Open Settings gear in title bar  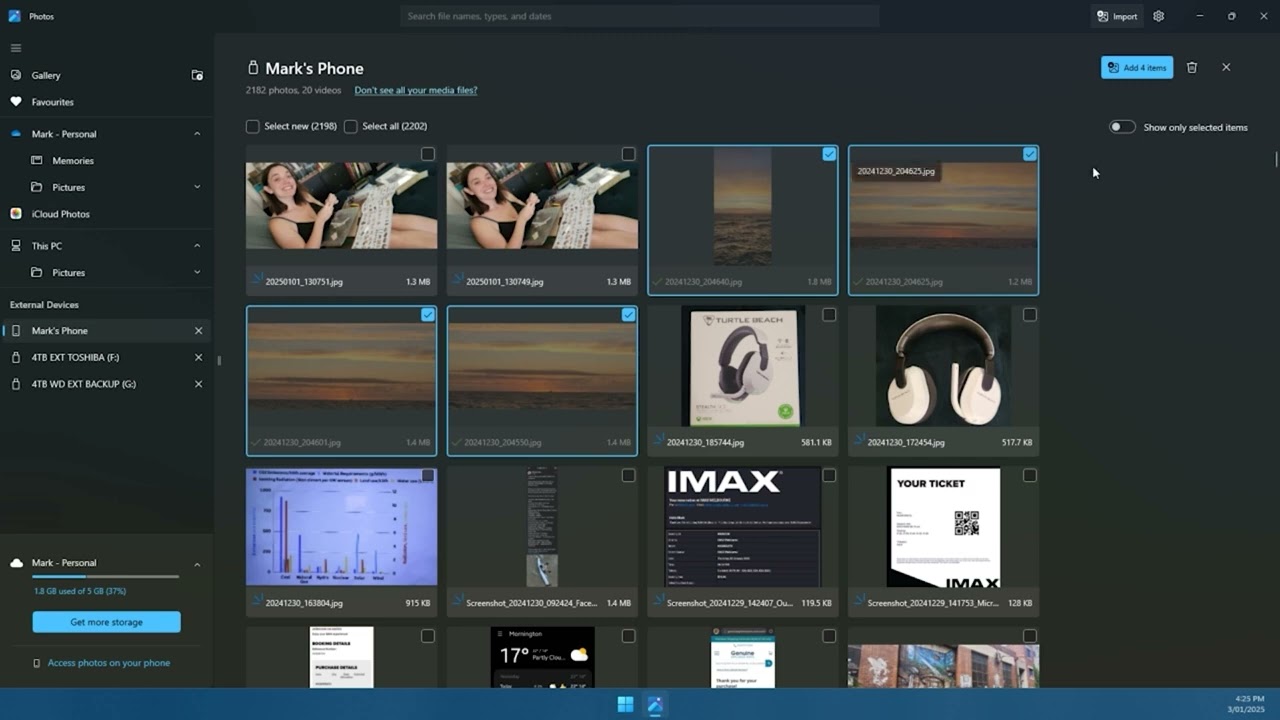pyautogui.click(x=1158, y=16)
